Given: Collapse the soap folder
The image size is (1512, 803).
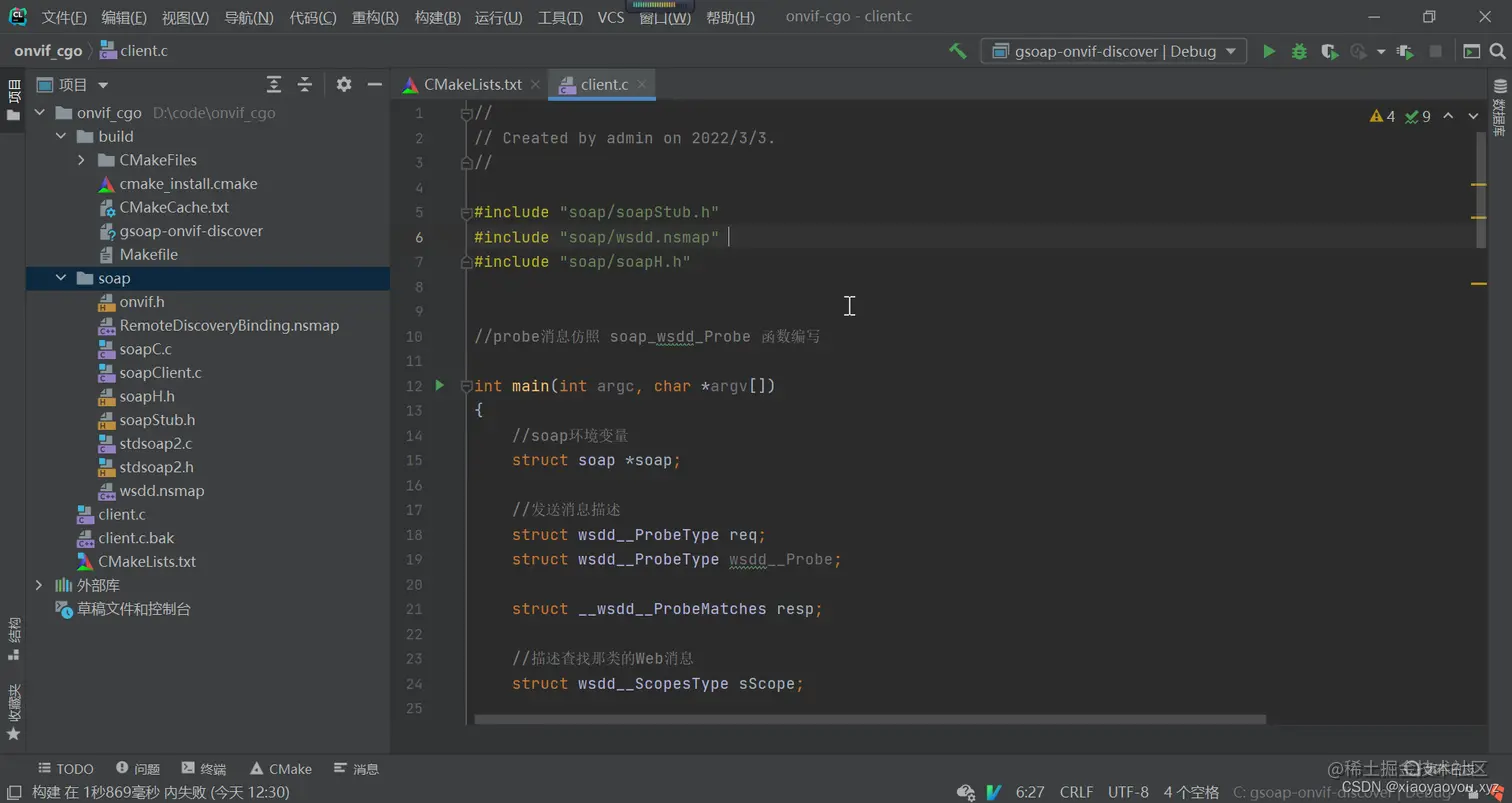Looking at the screenshot, I should 61,278.
